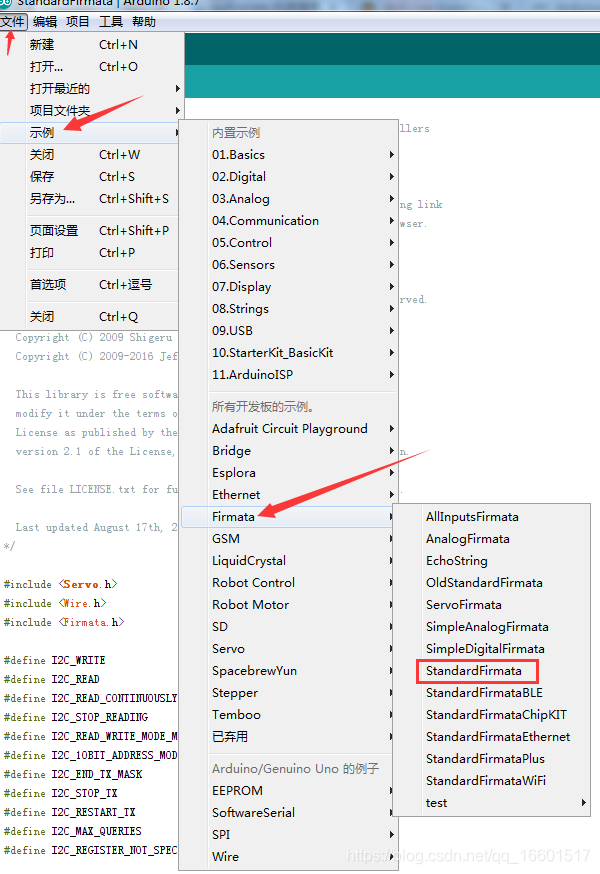Image resolution: width=600 pixels, height=874 pixels.
Task: Expand 04.Communication examples submenu
Action: point(290,221)
